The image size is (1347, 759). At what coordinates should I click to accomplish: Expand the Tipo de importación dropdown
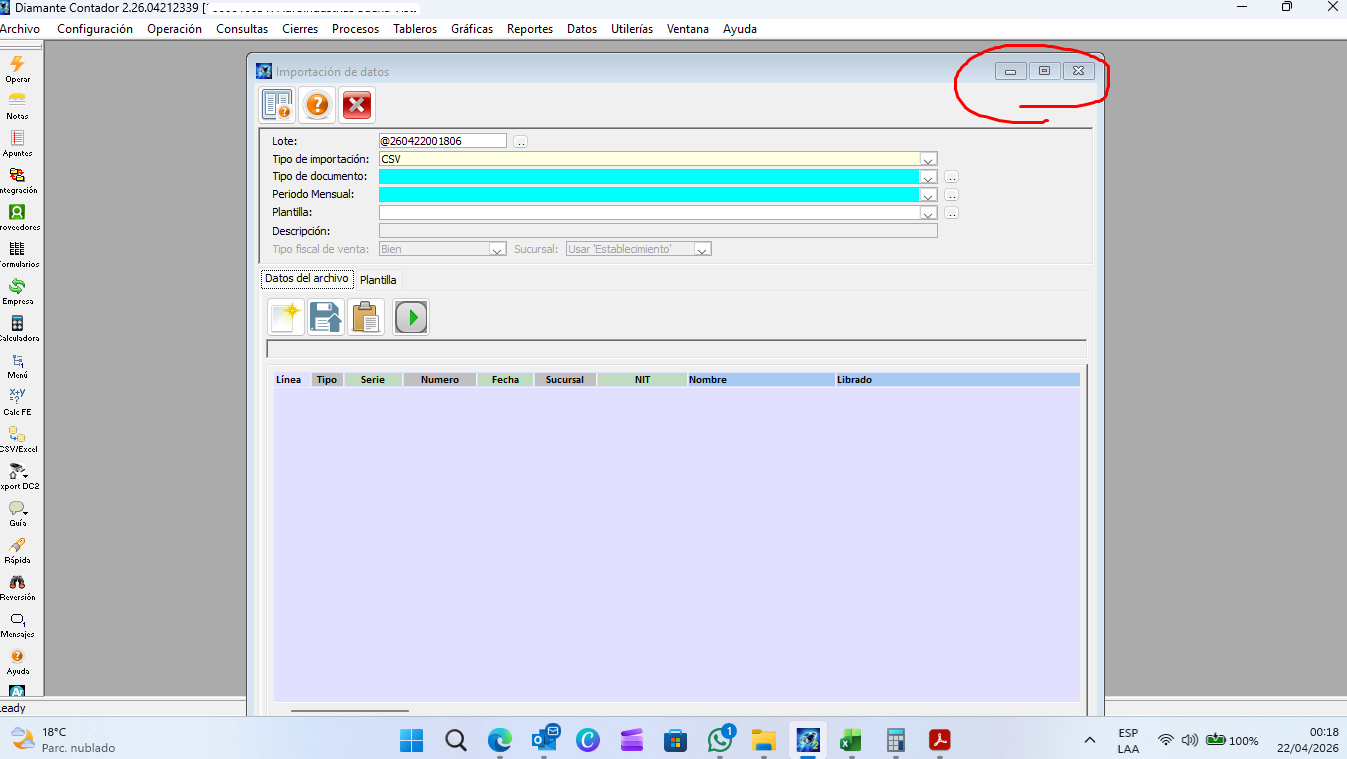928,159
